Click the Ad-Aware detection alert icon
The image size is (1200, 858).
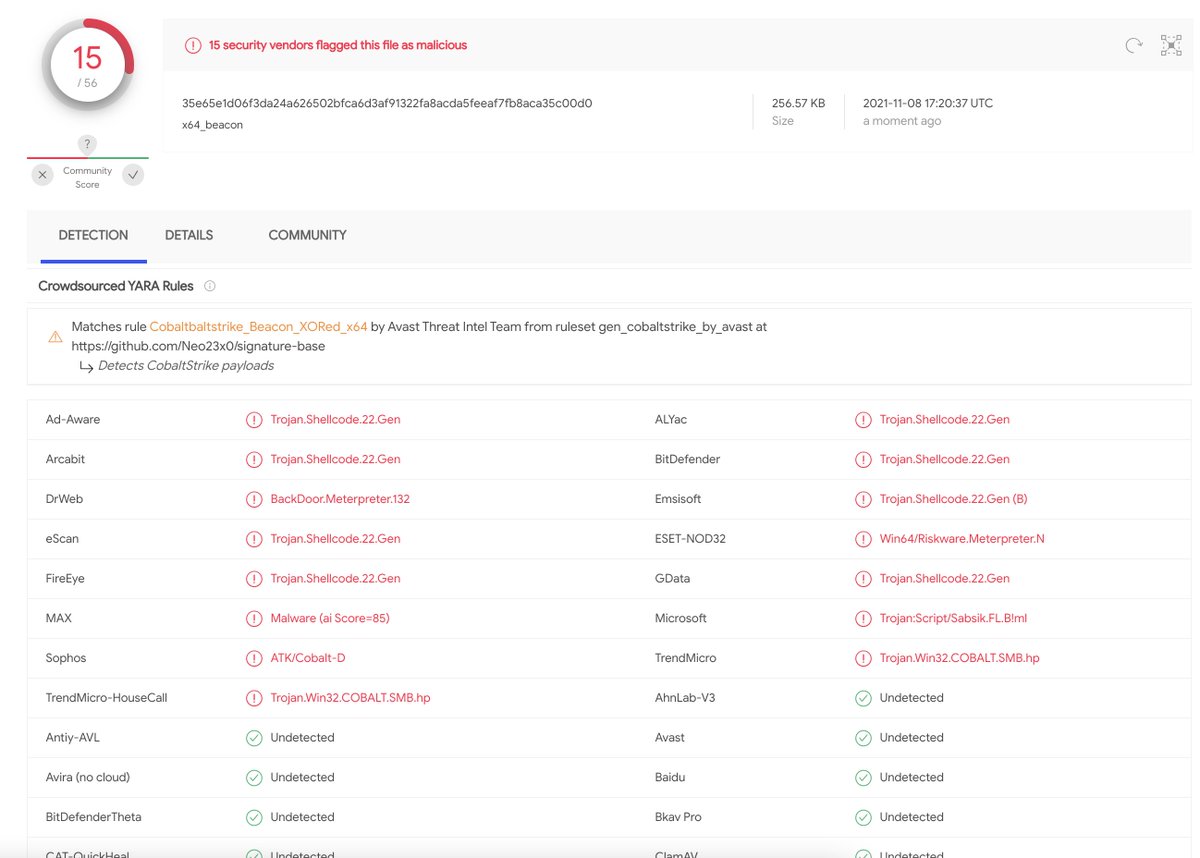point(254,420)
